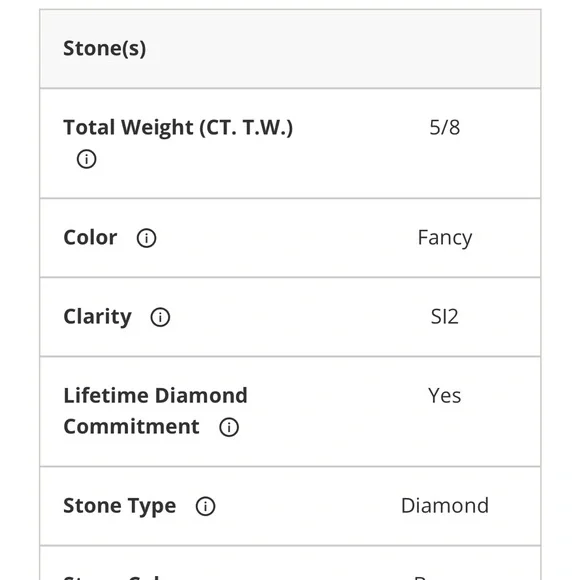Click the Clarity table row
This screenshot has width=580, height=580.
[290, 317]
